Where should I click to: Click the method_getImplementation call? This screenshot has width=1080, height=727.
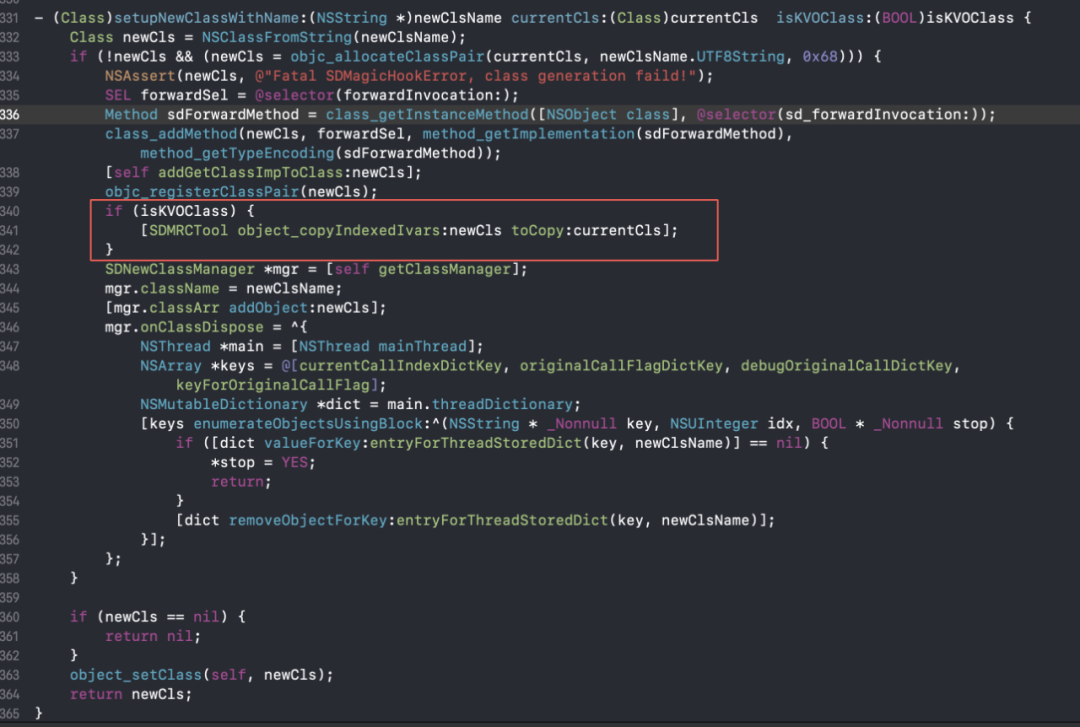pyautogui.click(x=528, y=134)
